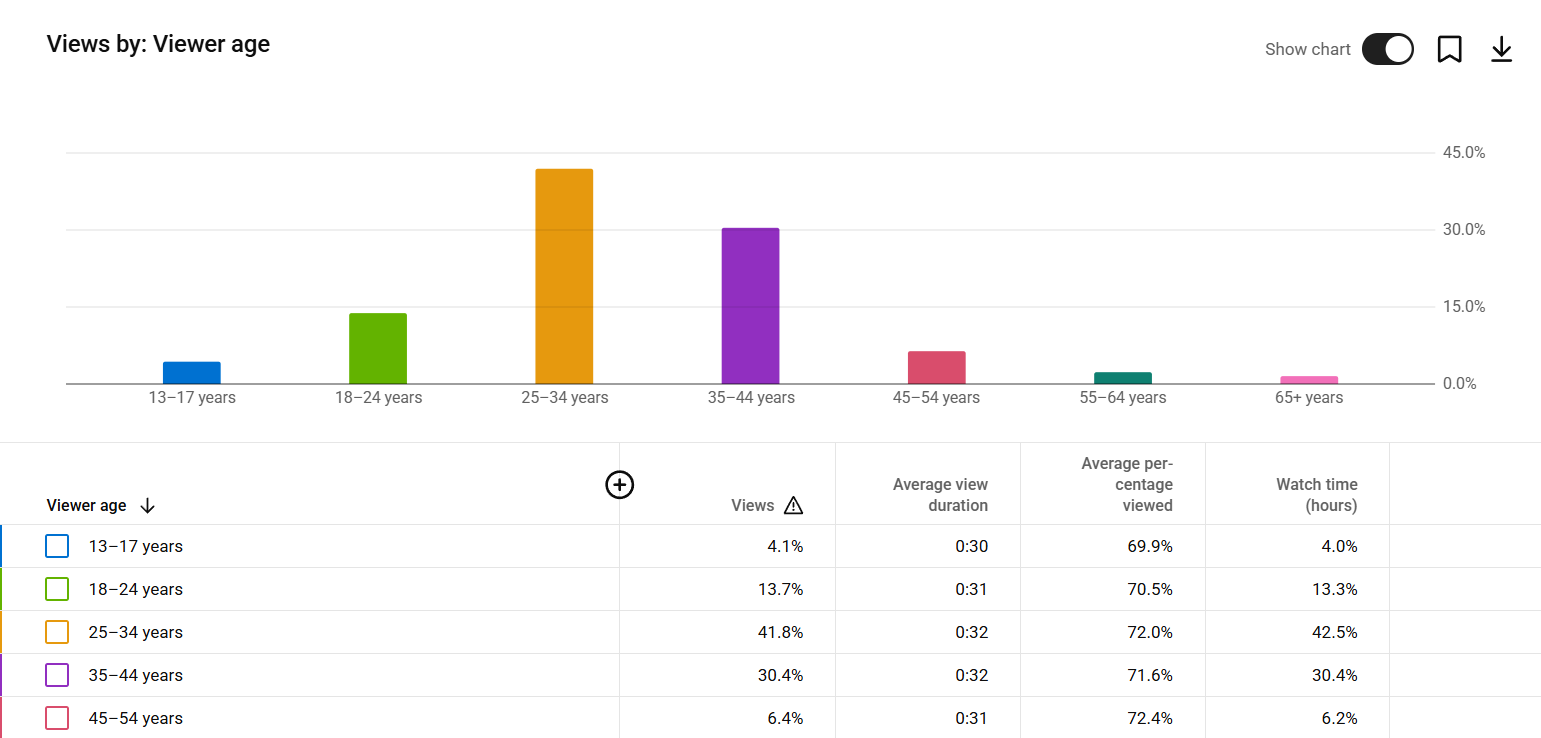Viewport: 1541px width, 738px height.
Task: Tick the 25–34 years checkbox
Action: pos(57,632)
